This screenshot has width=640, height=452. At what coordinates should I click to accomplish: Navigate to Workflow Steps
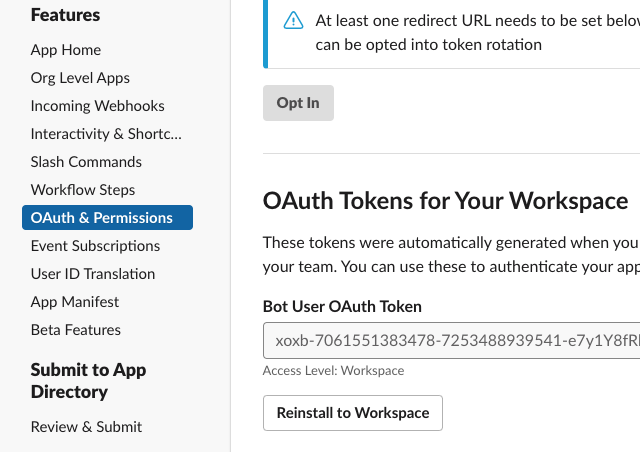coord(83,190)
